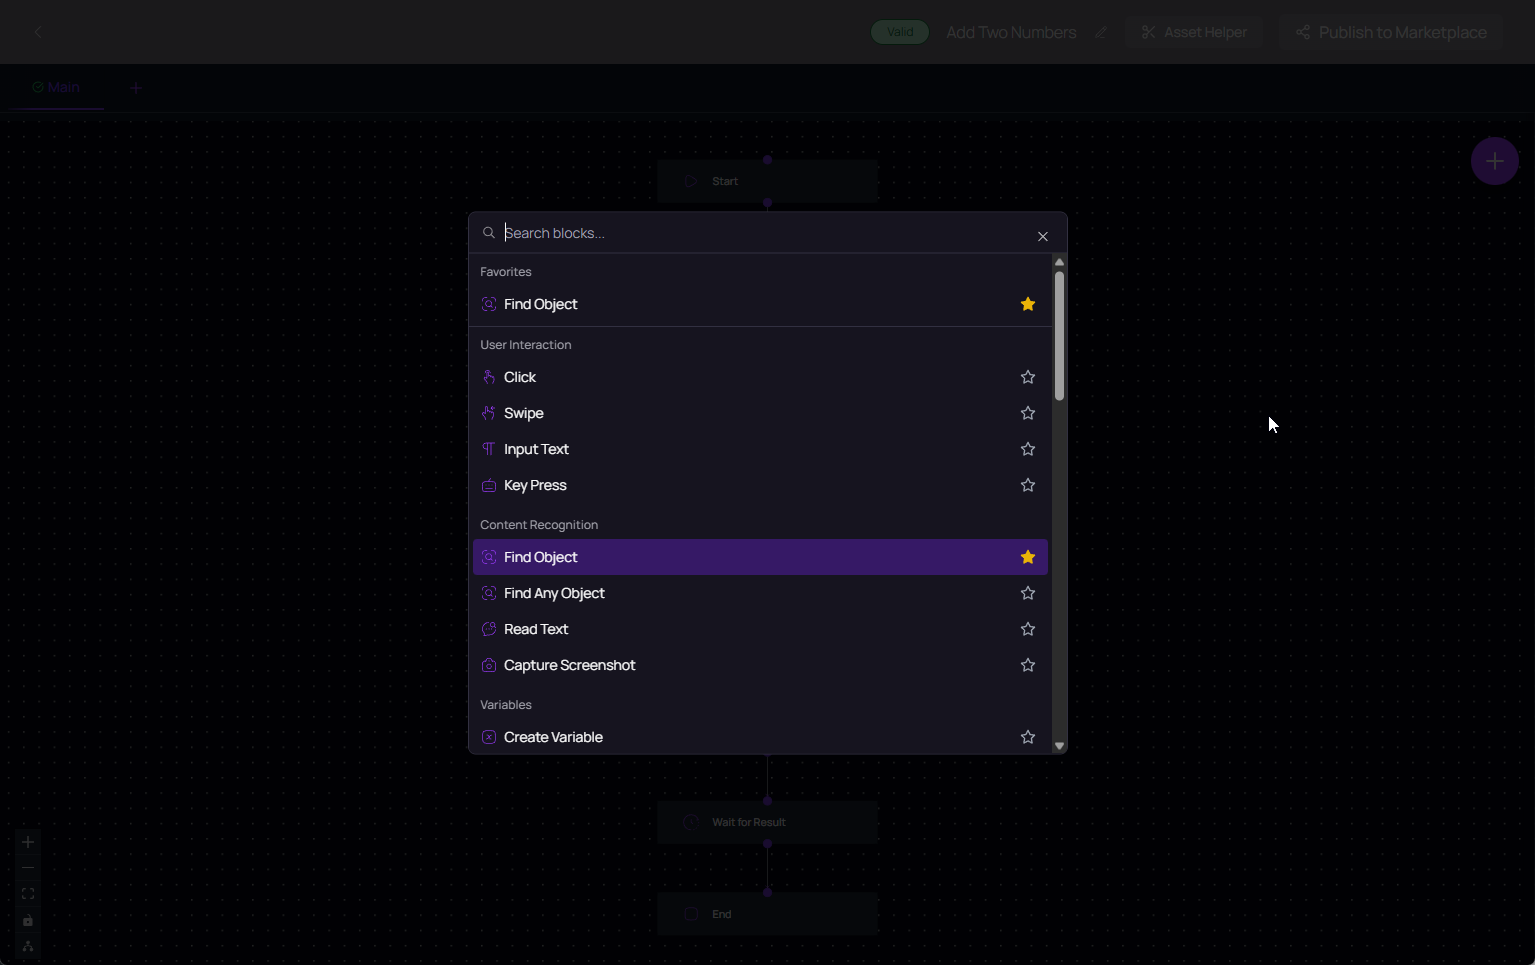Click the zoom in icon in the sidebar
1535x965 pixels.
point(27,841)
